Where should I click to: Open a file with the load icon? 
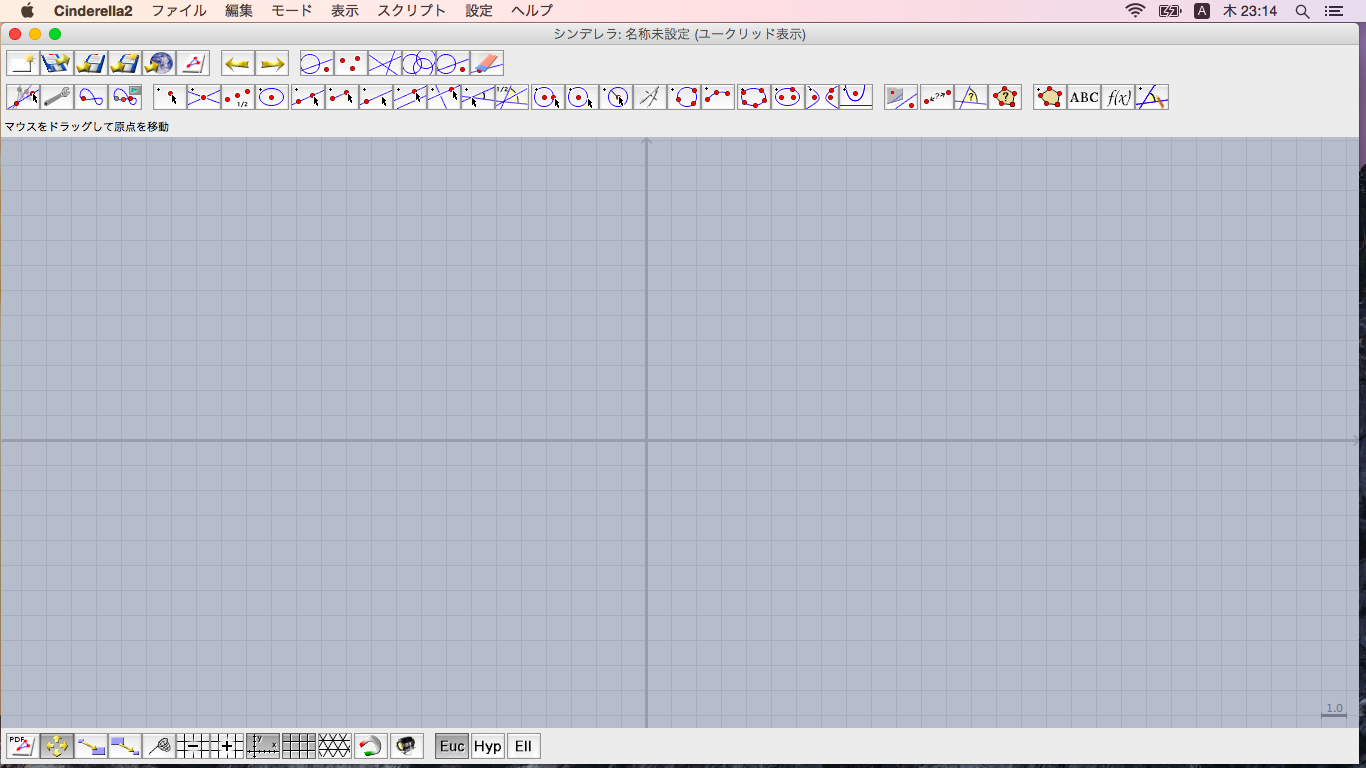(x=57, y=63)
